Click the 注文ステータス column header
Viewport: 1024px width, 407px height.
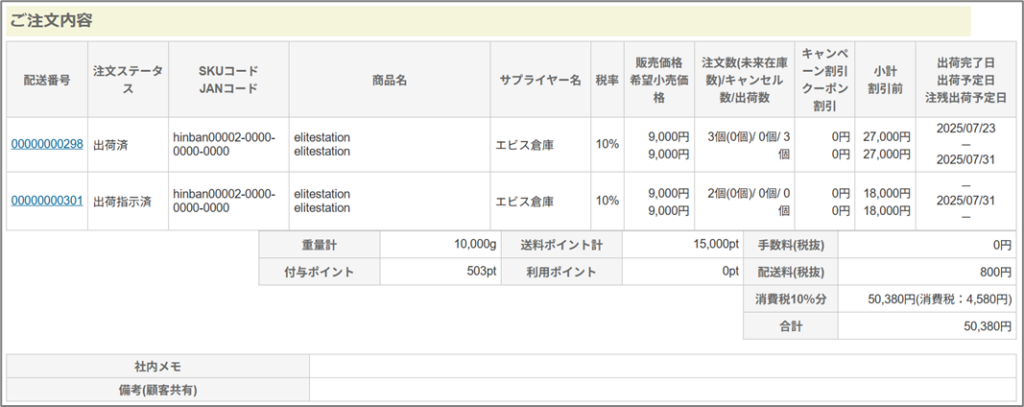pos(127,80)
